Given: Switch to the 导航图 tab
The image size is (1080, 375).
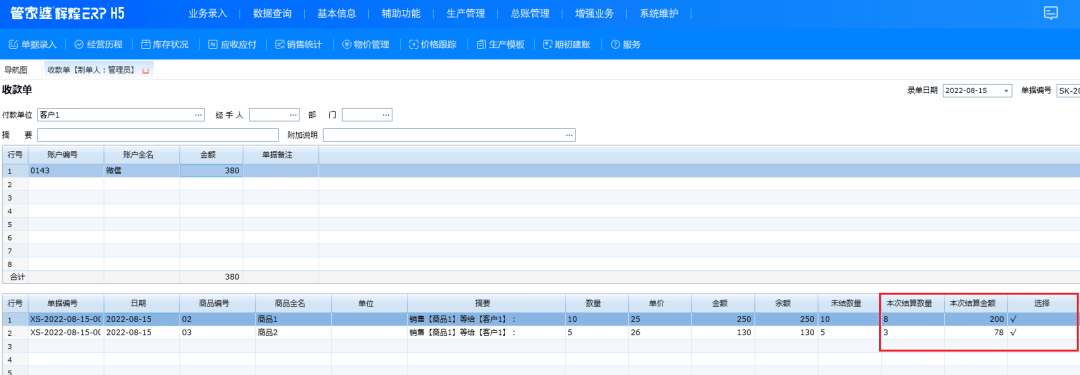Looking at the screenshot, I should click(16, 70).
